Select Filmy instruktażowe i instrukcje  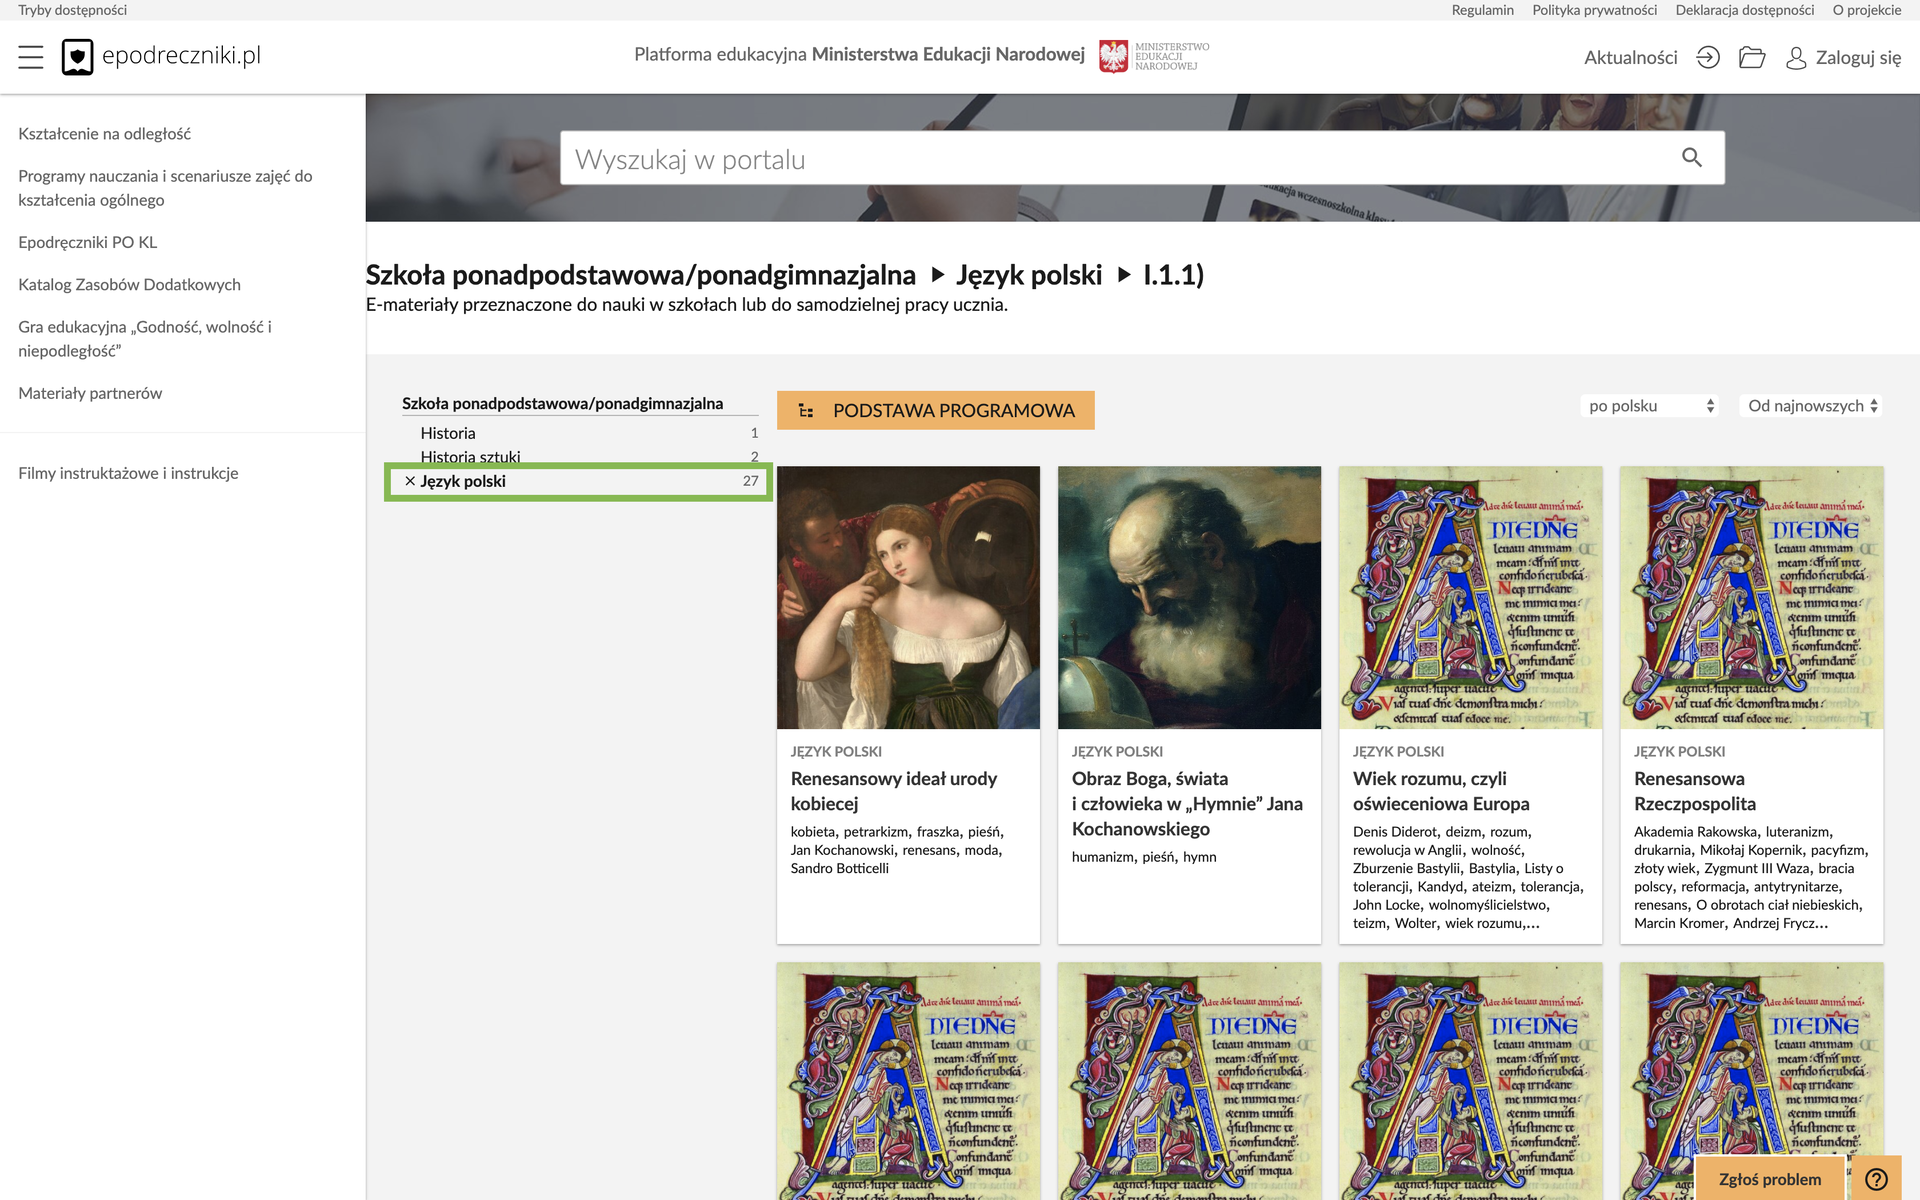(x=128, y=473)
